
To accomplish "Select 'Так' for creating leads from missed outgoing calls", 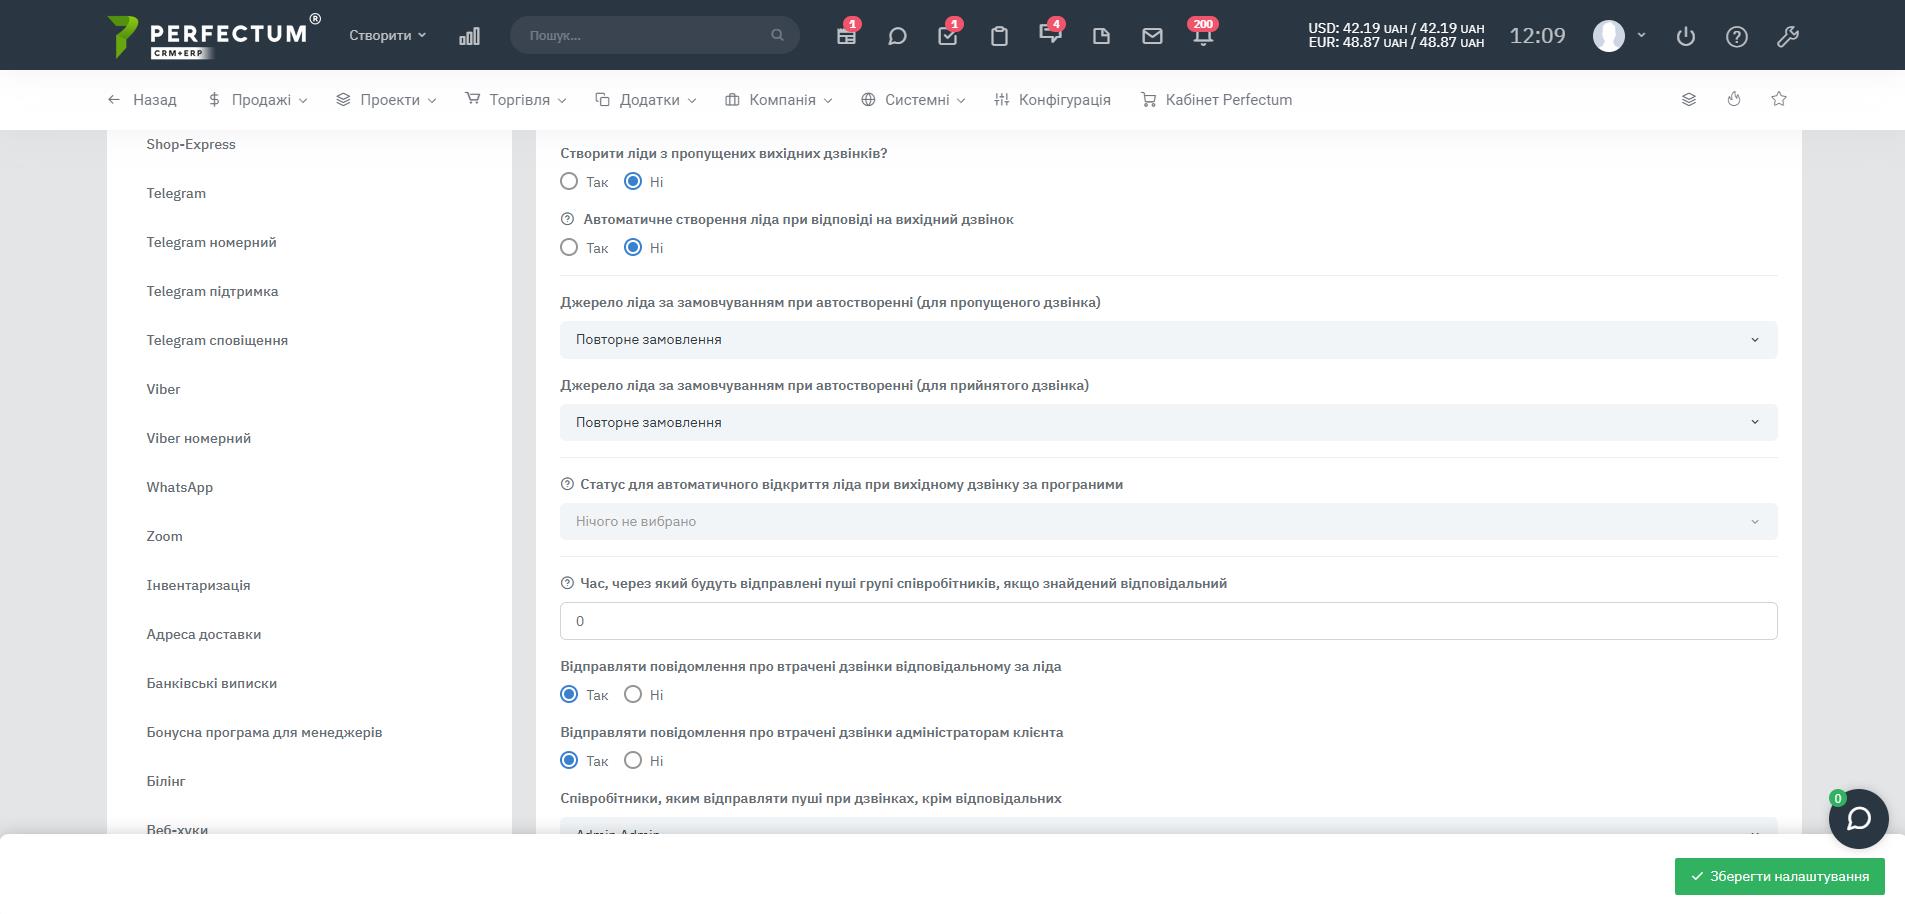I will (569, 182).
